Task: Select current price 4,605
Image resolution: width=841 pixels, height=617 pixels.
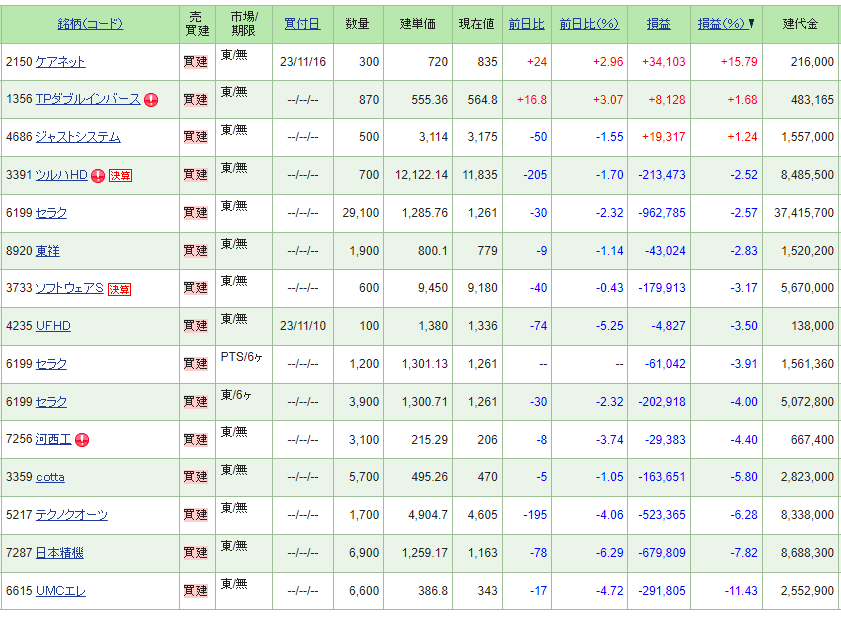Action: pyautogui.click(x=482, y=515)
